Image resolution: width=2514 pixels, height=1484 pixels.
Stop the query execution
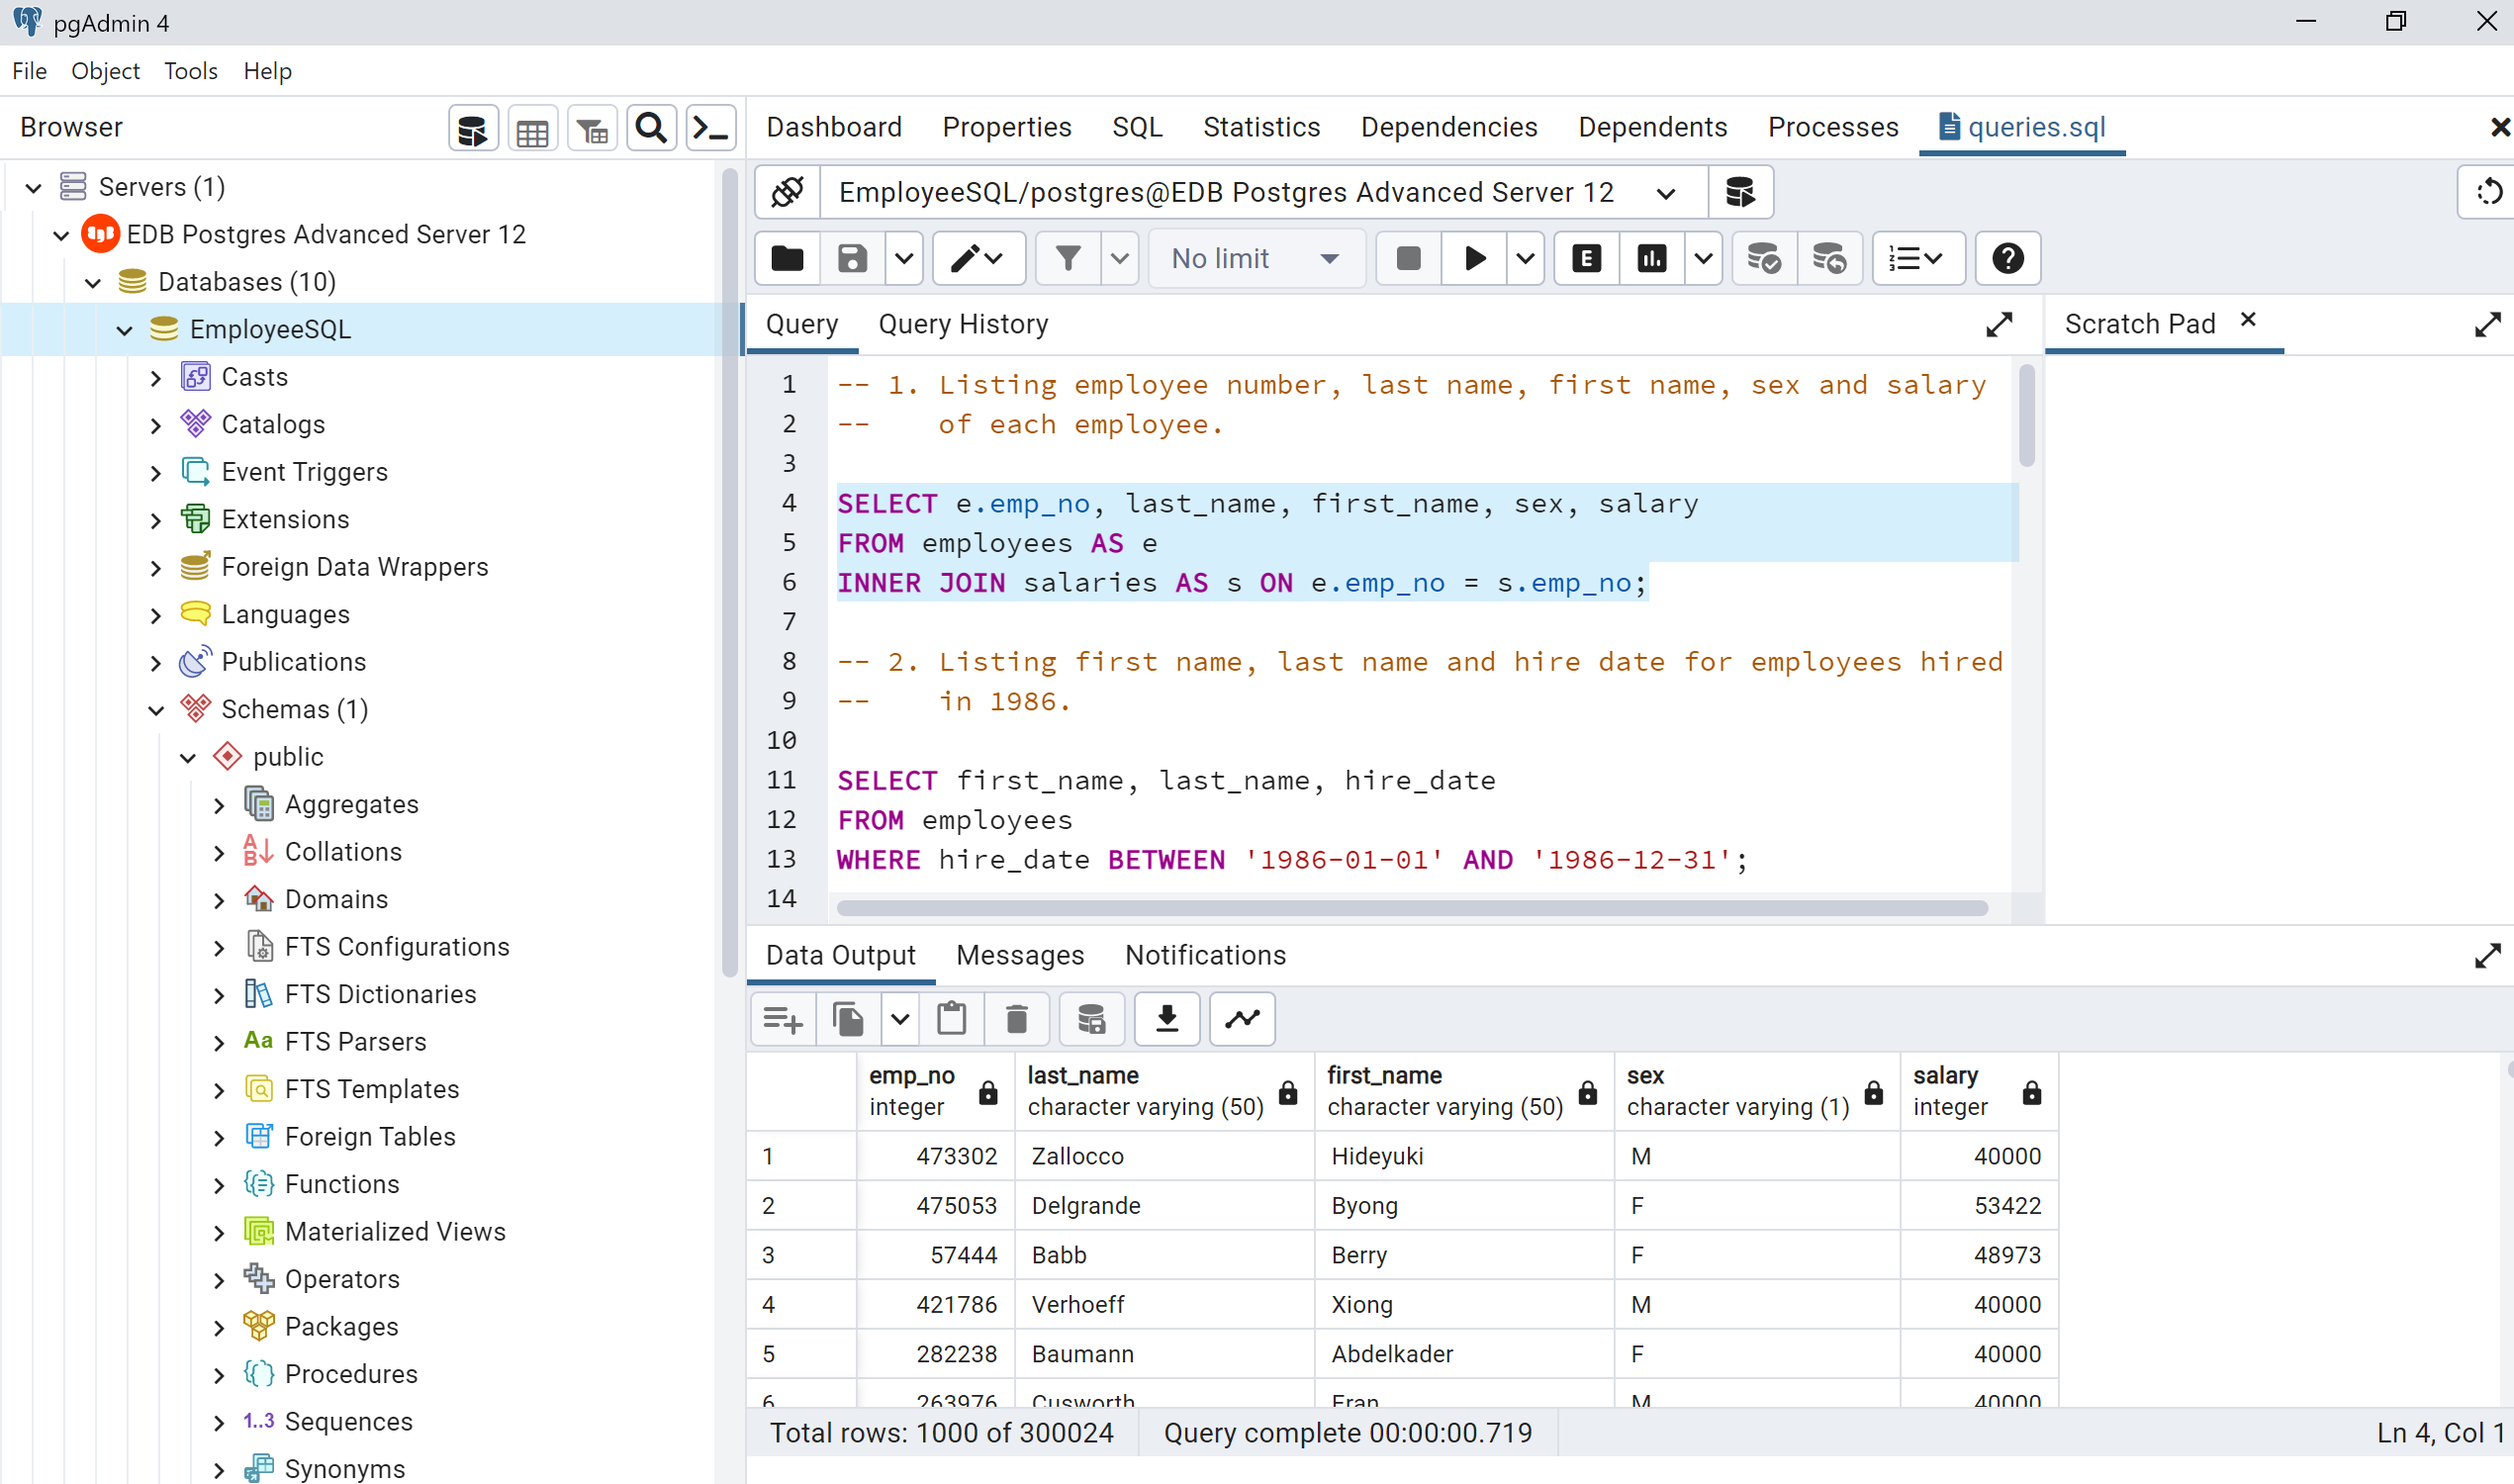(1407, 258)
